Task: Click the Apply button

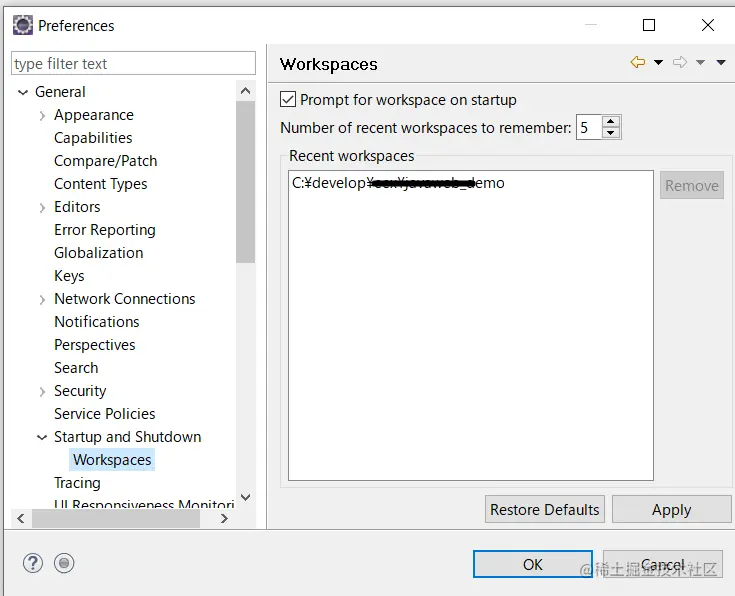Action: click(671, 509)
